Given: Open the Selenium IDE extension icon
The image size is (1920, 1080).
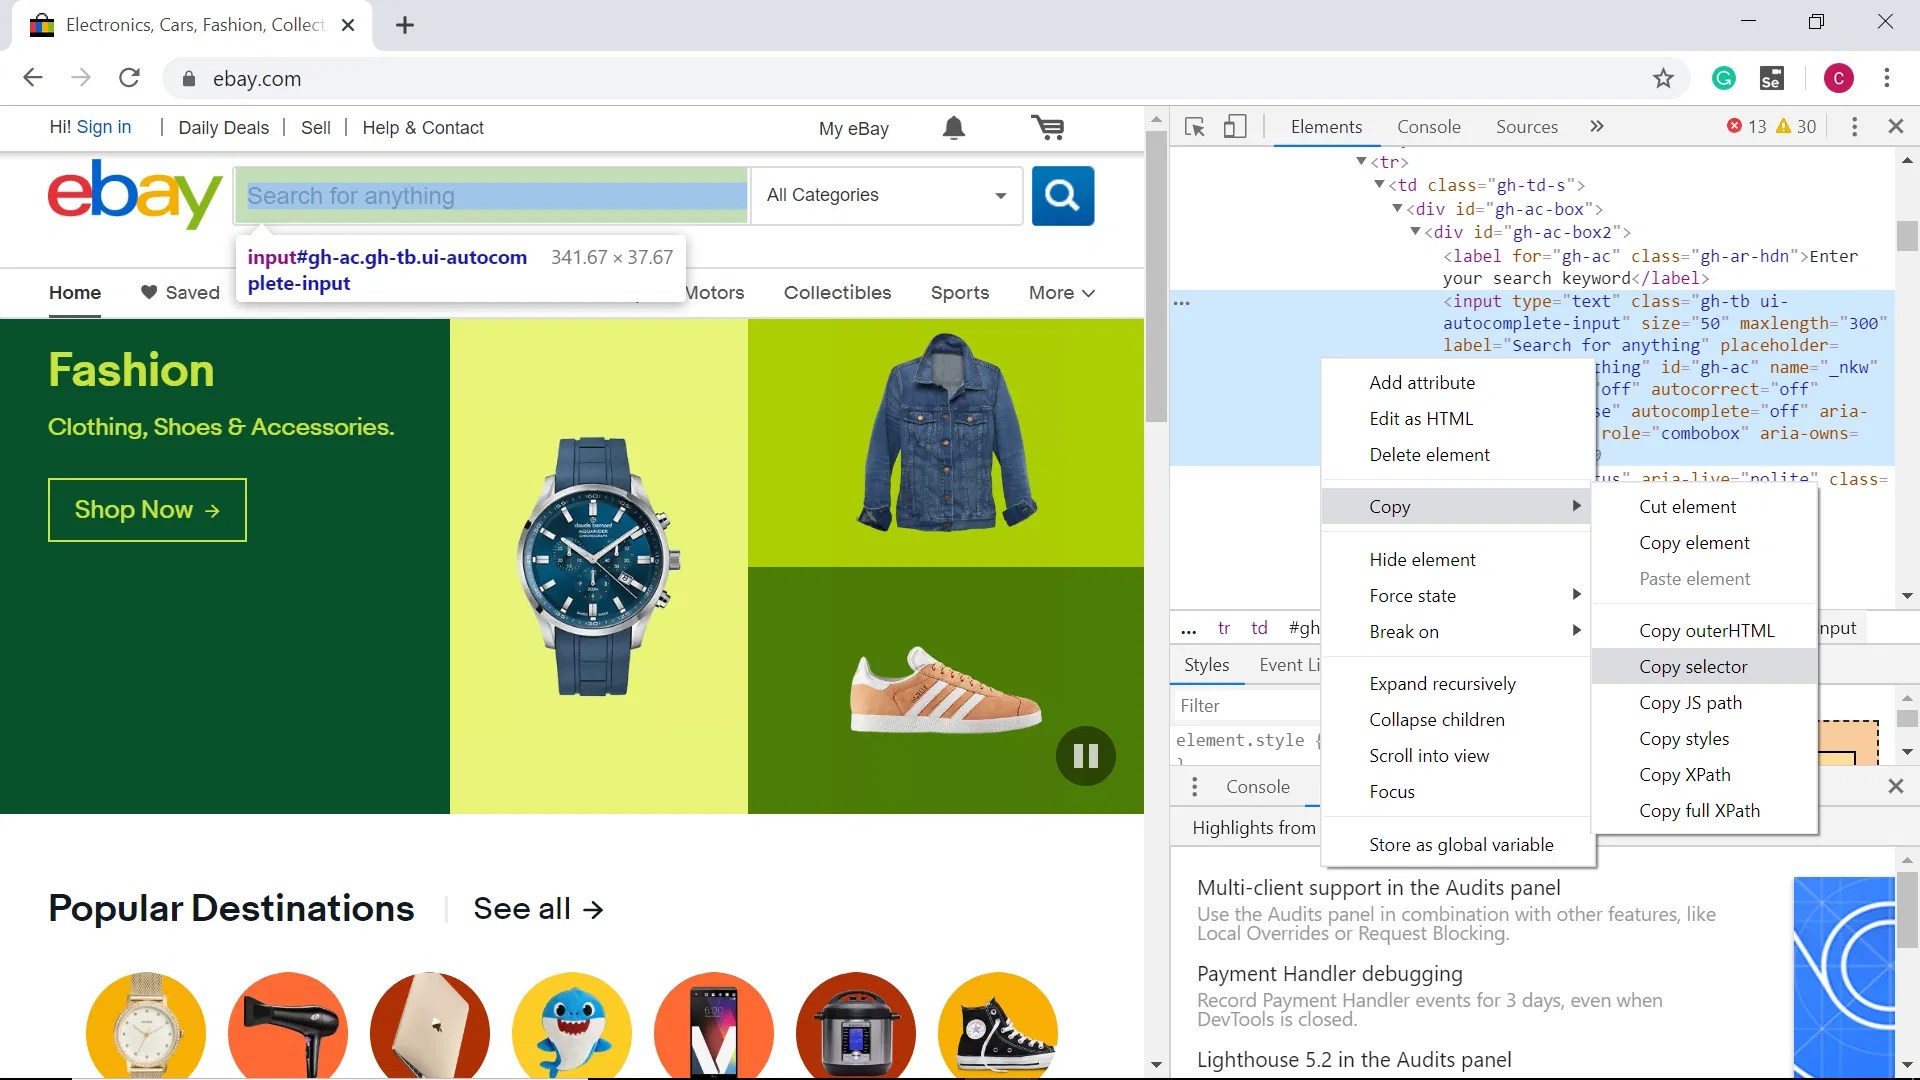Looking at the screenshot, I should (x=1771, y=78).
